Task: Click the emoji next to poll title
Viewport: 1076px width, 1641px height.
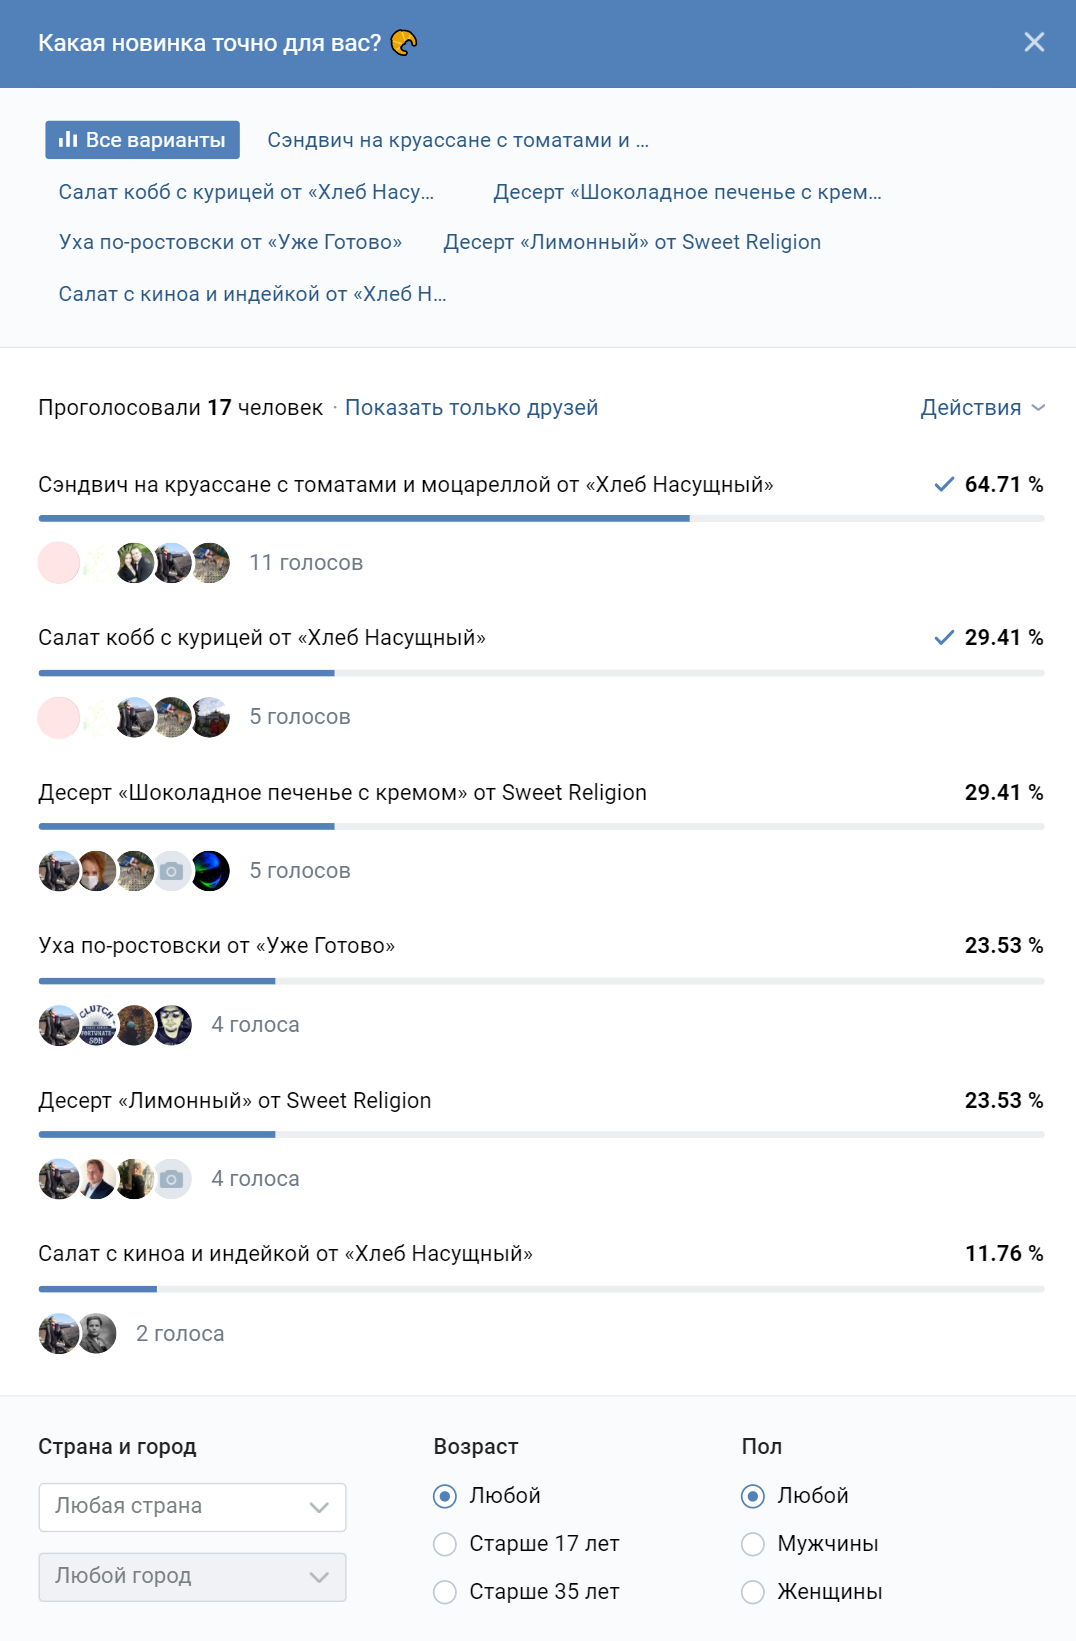Action: tap(404, 42)
